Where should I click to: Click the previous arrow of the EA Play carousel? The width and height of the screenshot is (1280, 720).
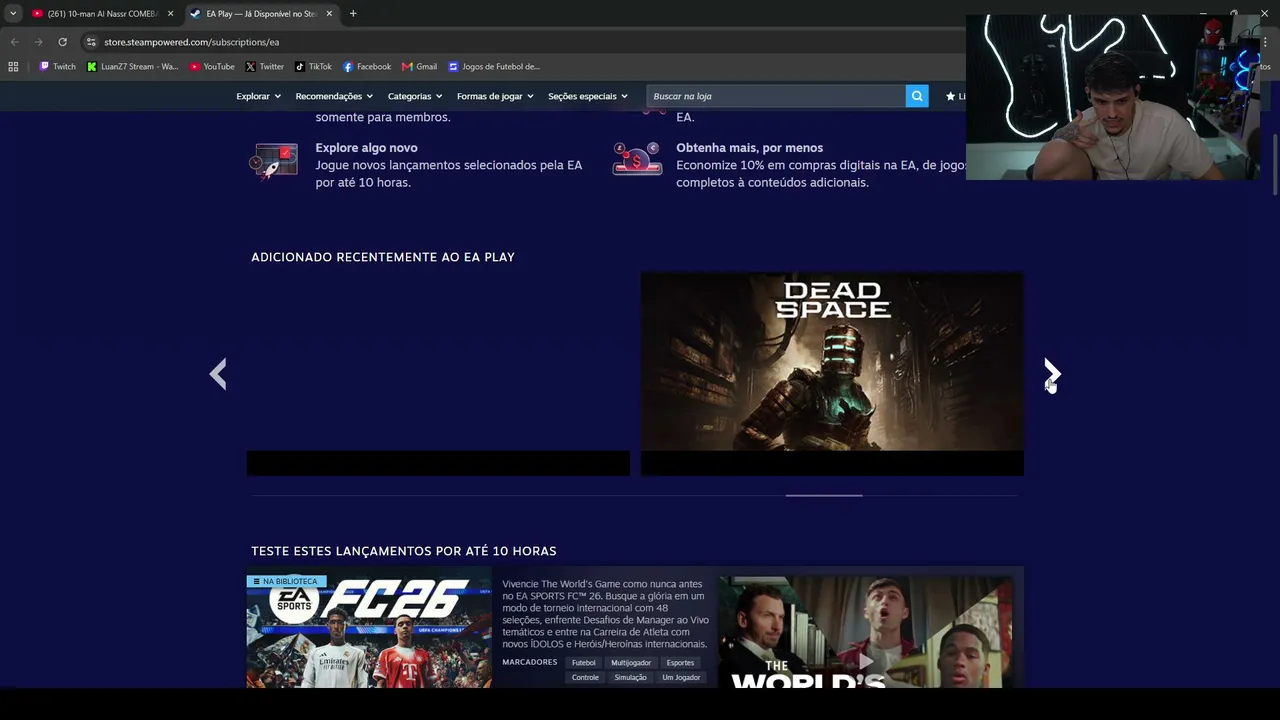click(218, 374)
